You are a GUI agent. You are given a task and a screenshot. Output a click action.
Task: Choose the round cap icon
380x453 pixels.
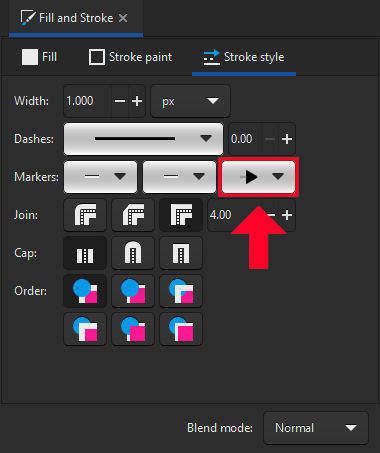click(133, 253)
